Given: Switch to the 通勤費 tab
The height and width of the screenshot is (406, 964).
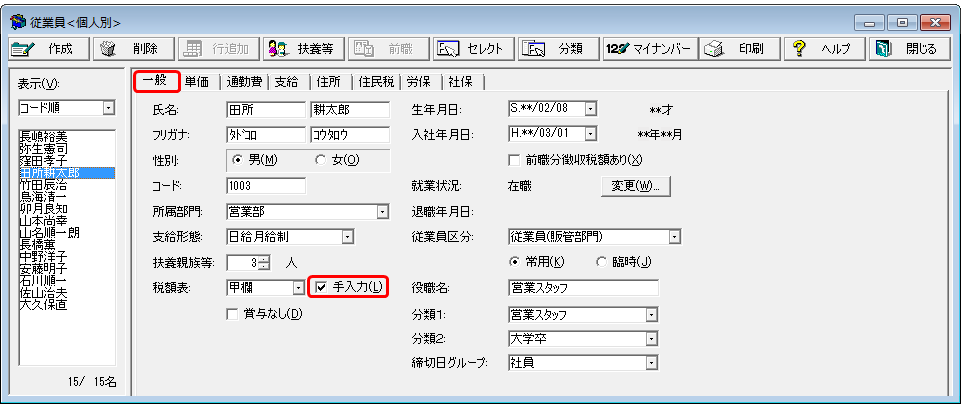Looking at the screenshot, I should click(244, 82).
